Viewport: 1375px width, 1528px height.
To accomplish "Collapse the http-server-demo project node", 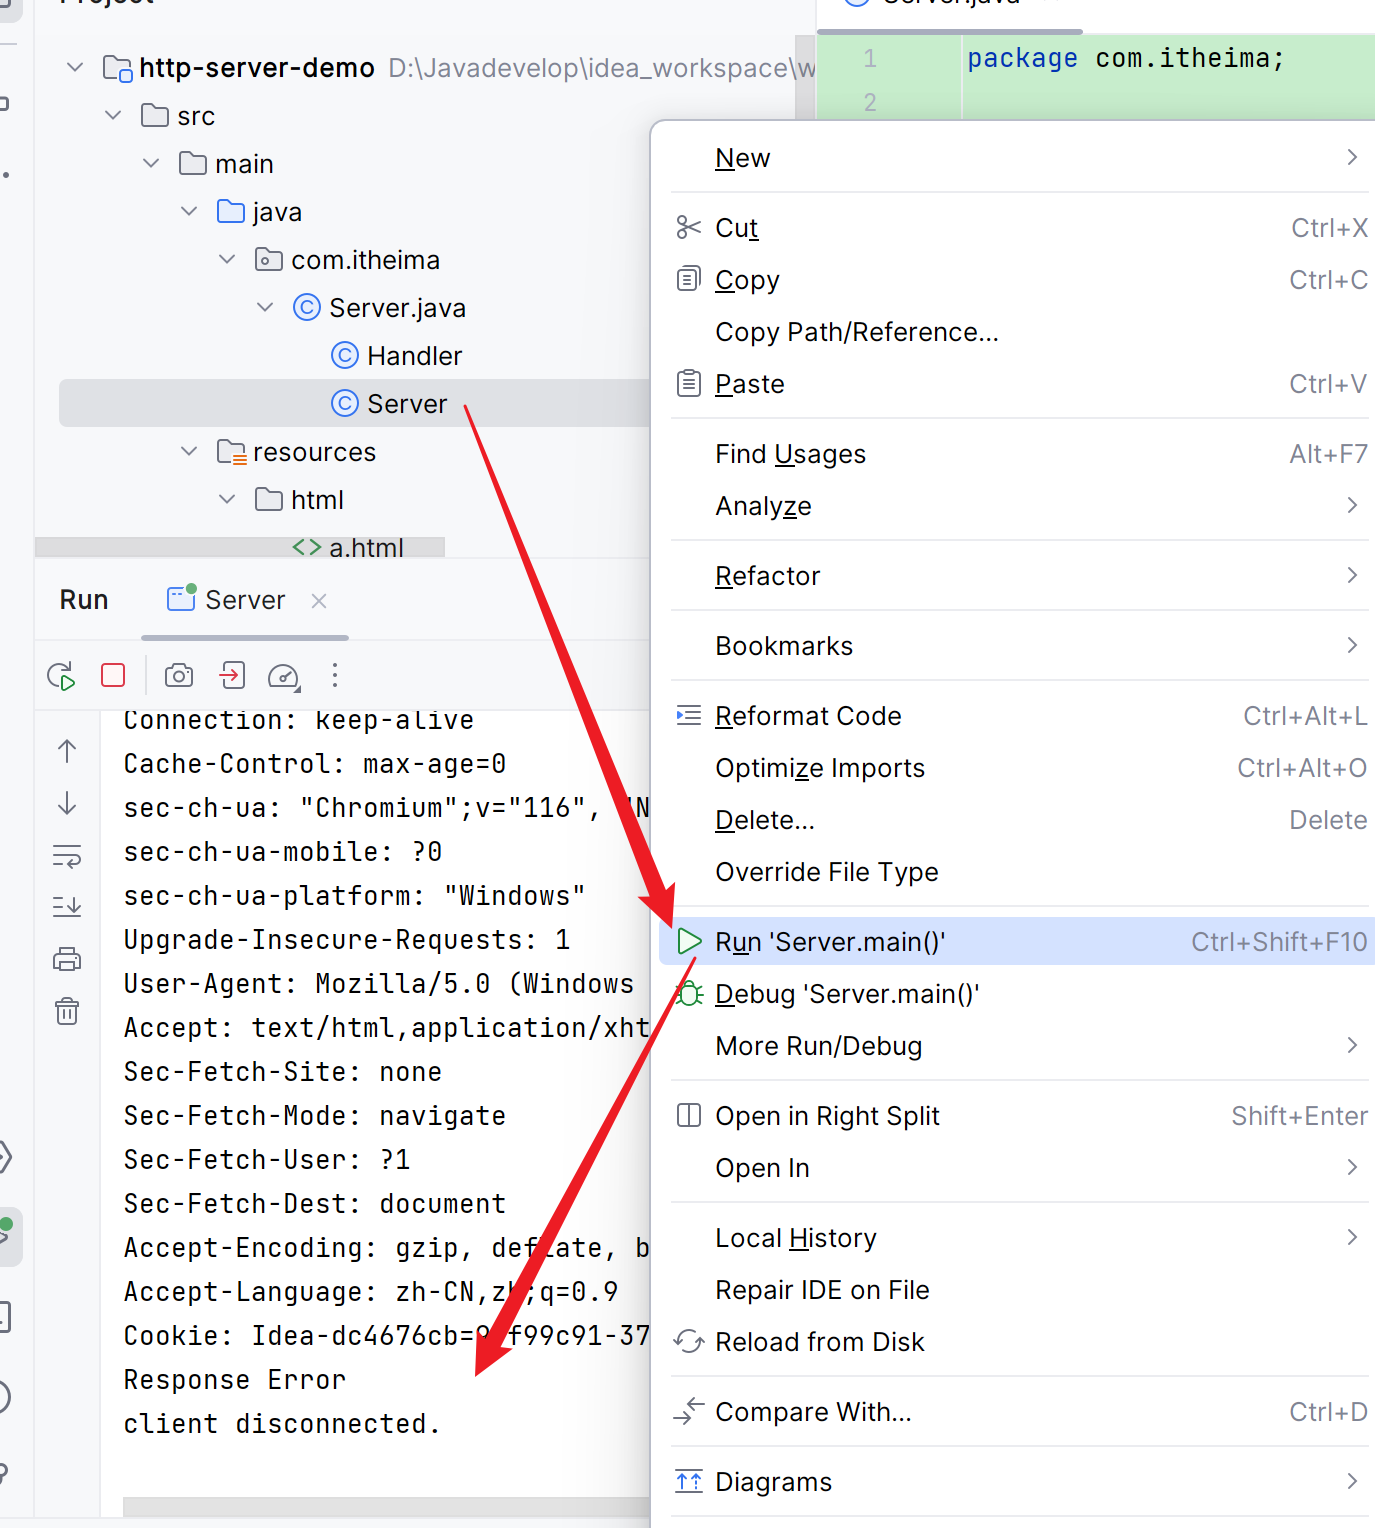I will coord(75,68).
